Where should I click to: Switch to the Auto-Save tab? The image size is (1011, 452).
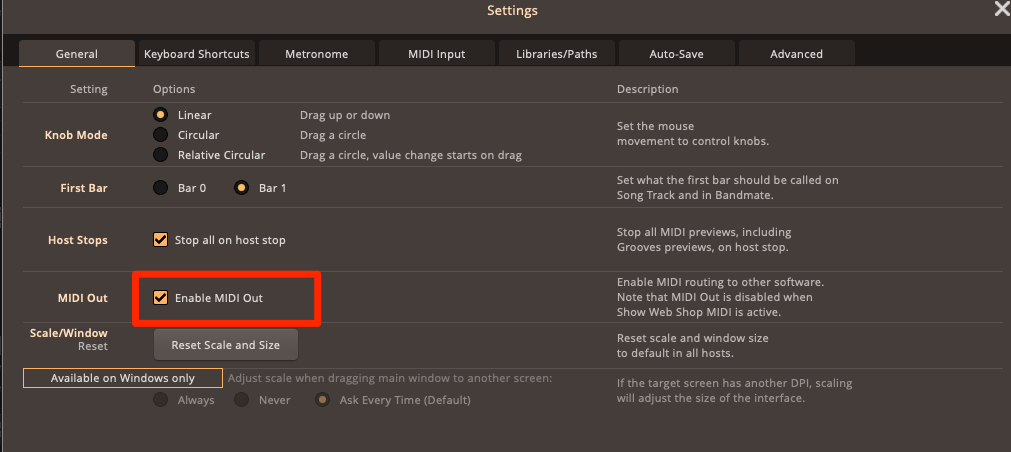[677, 54]
